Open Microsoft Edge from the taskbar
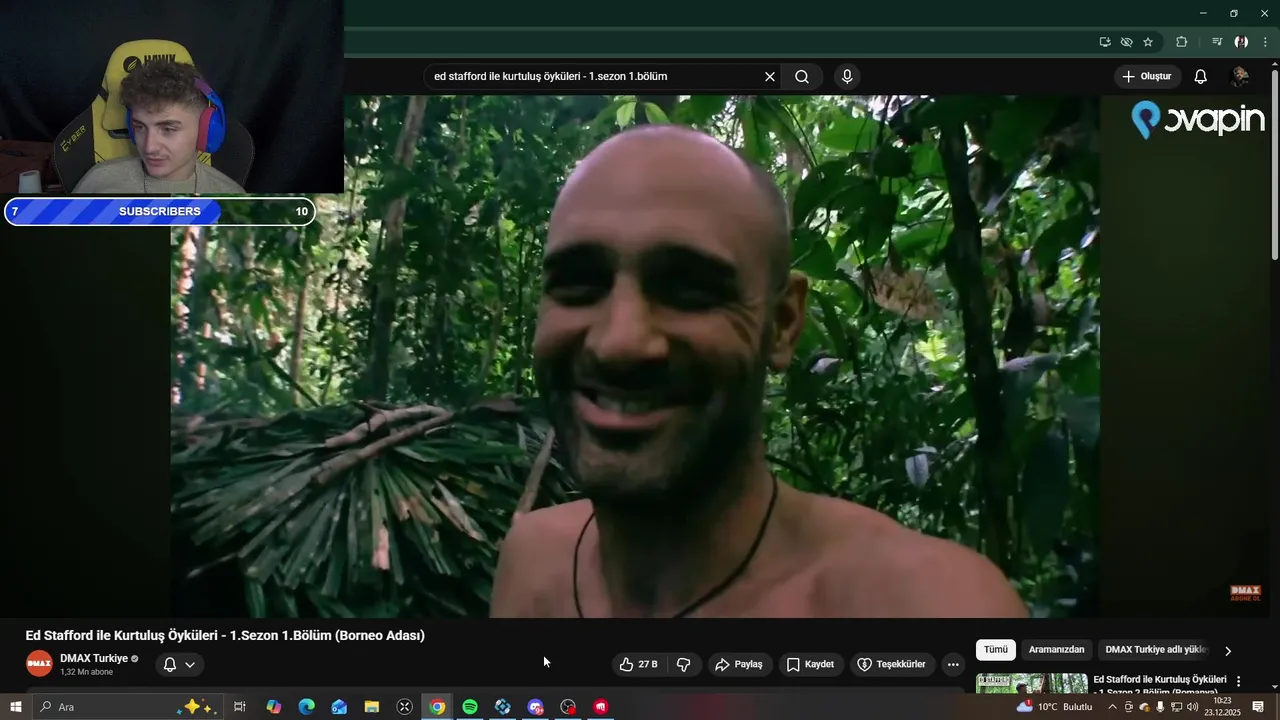Screen dimensions: 1280x720 (306, 707)
